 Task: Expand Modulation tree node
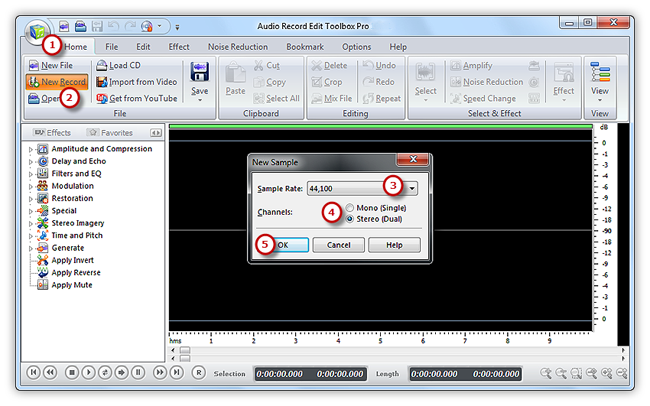pos(31,187)
